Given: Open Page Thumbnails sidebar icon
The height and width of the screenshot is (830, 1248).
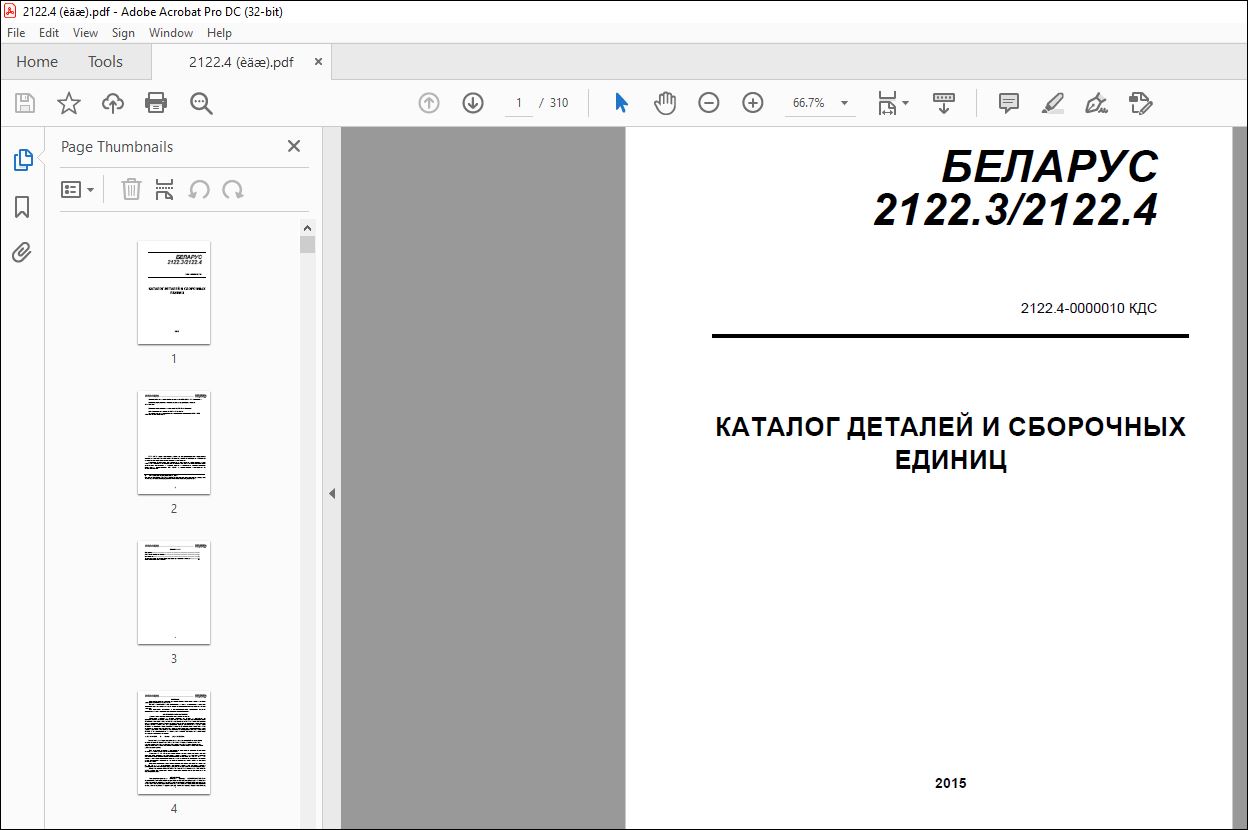Looking at the screenshot, I should 22,160.
